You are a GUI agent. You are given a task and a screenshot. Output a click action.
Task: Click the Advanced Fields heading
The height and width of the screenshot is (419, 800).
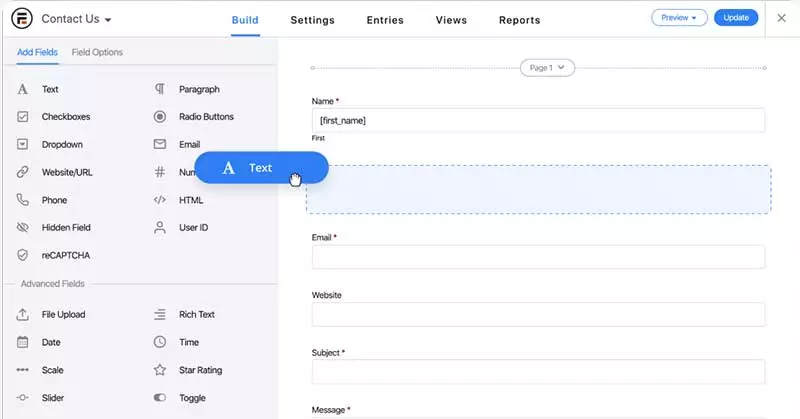[x=53, y=284]
